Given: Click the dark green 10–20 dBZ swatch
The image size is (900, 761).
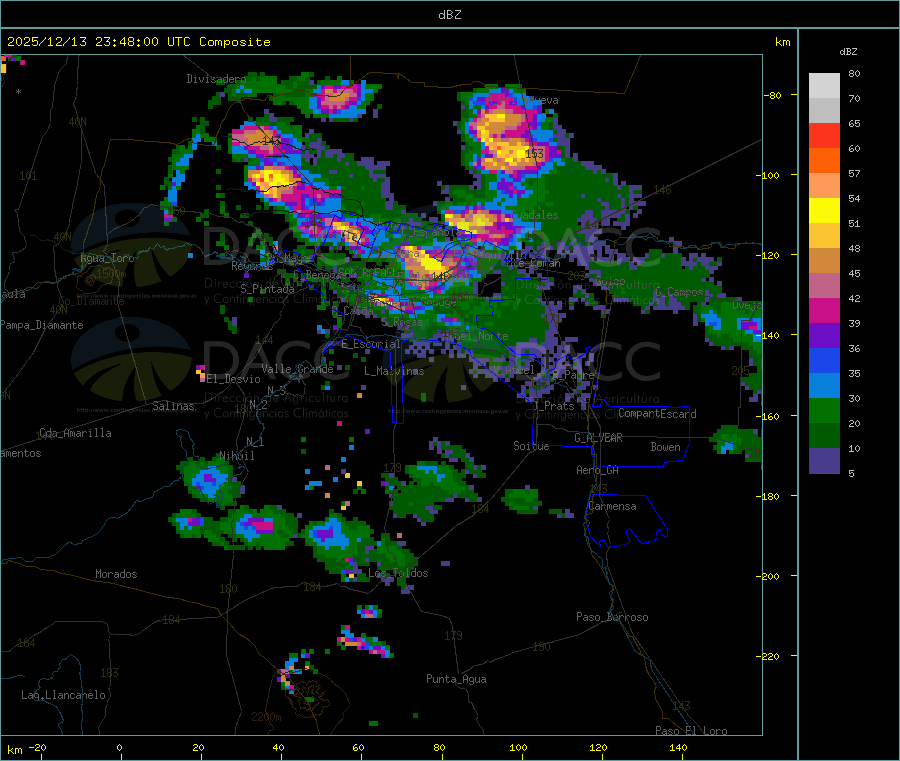Looking at the screenshot, I should [x=824, y=436].
